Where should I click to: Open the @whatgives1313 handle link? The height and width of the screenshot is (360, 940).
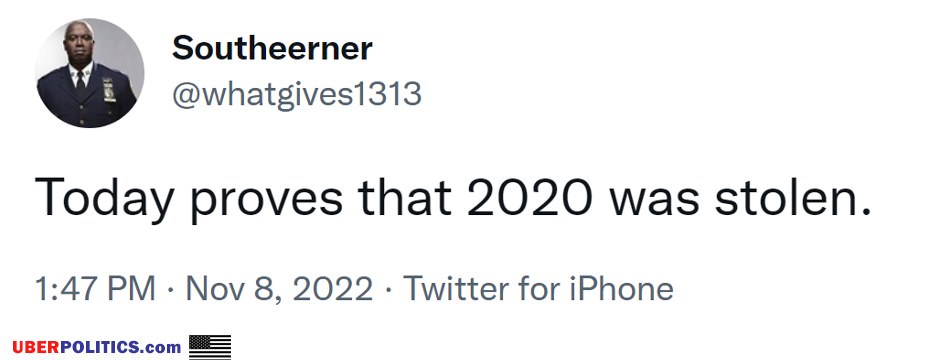297,95
